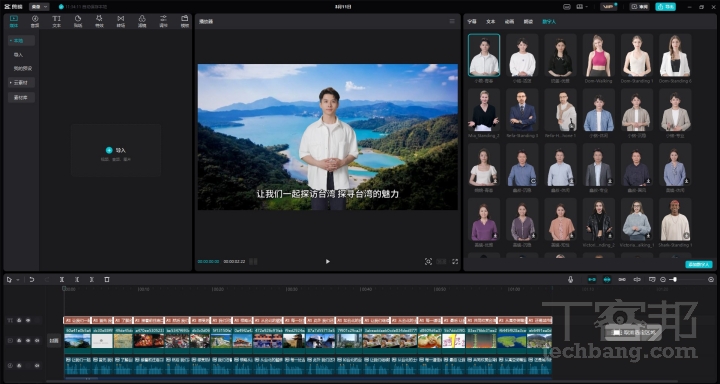Click the 00:30 mark on timeline ruler
Viewport: 720px width, 384px height.
(x=292, y=289)
